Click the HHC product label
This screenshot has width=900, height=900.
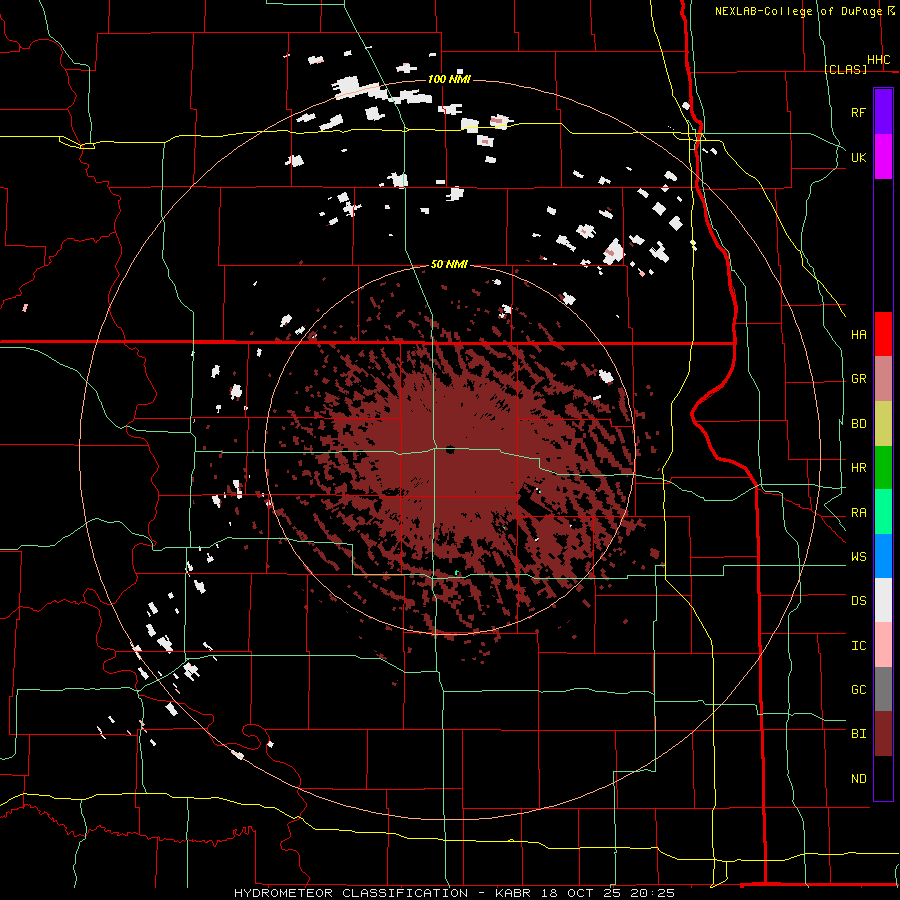tap(879, 60)
